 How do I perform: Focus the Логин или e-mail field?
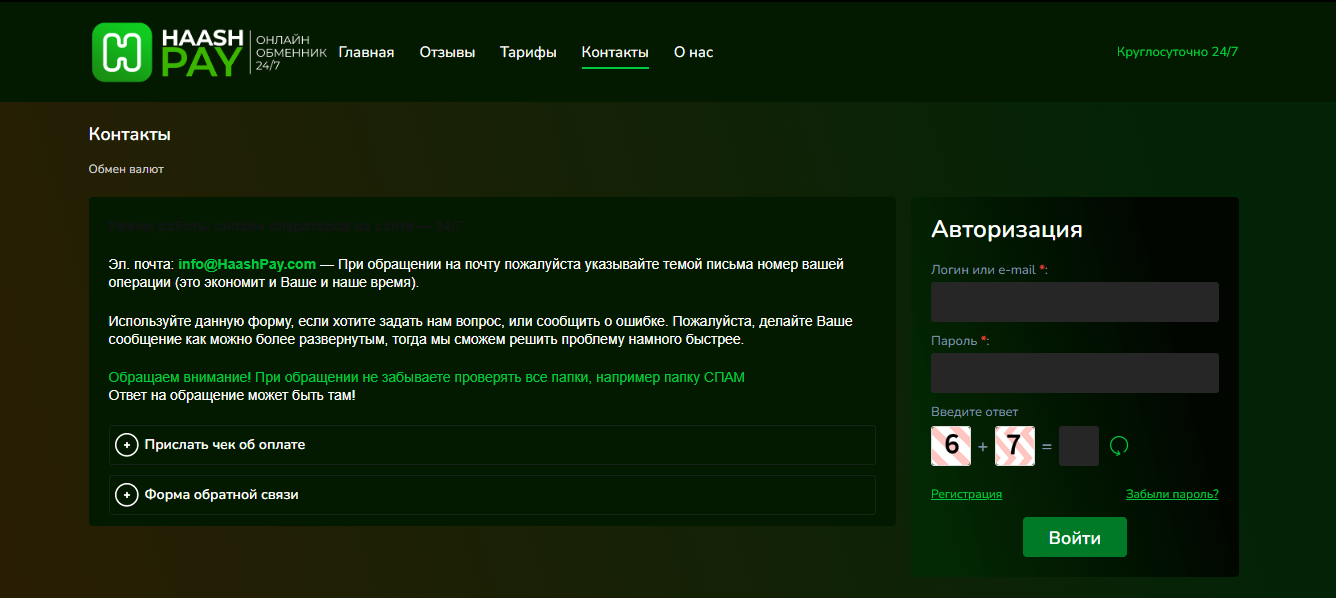[x=1075, y=302]
